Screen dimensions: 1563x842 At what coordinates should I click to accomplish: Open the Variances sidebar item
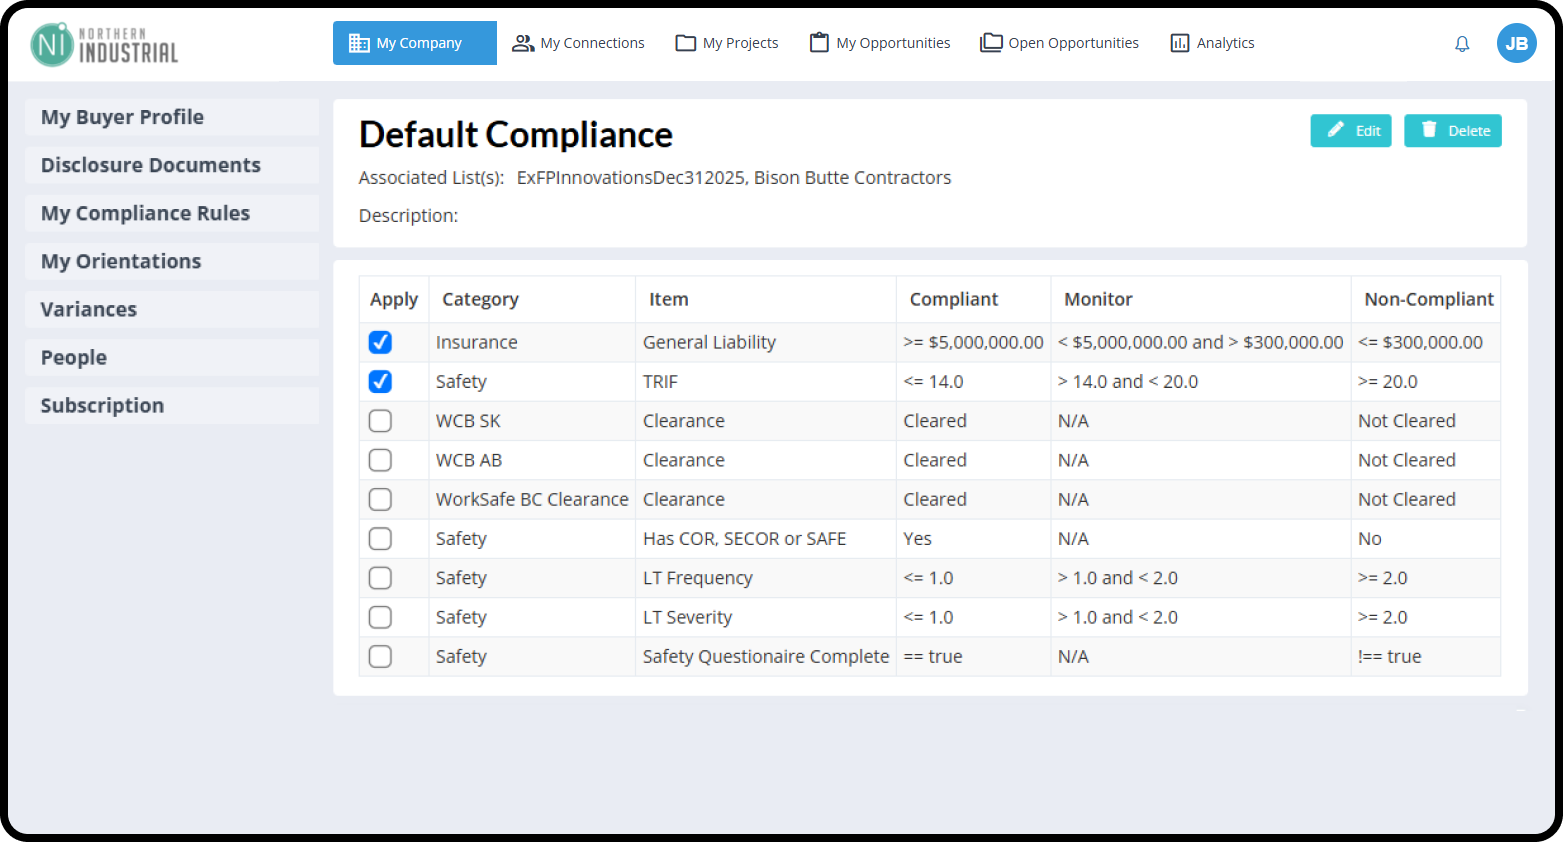[x=89, y=309]
